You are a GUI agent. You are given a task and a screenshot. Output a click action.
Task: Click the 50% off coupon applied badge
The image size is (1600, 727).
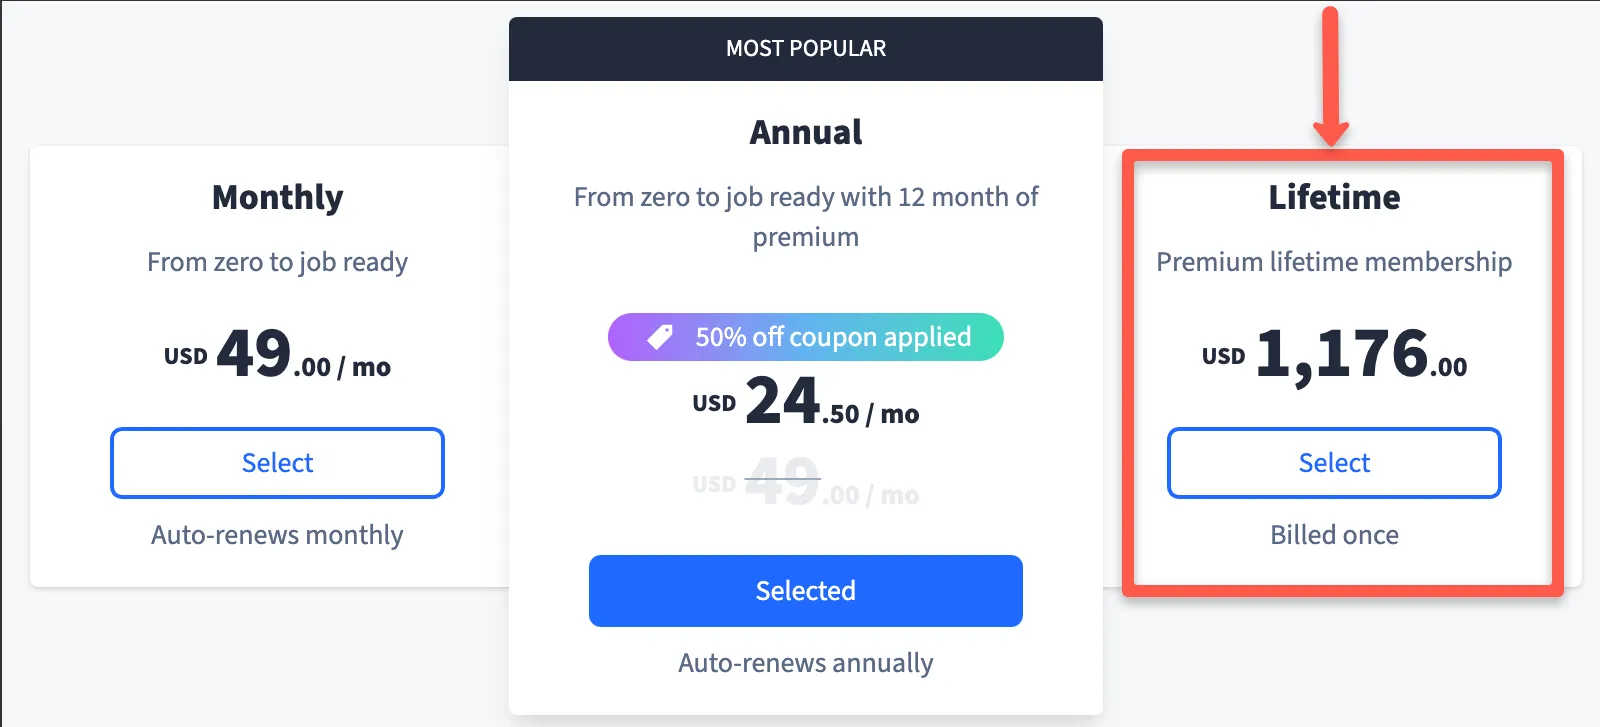pos(805,337)
